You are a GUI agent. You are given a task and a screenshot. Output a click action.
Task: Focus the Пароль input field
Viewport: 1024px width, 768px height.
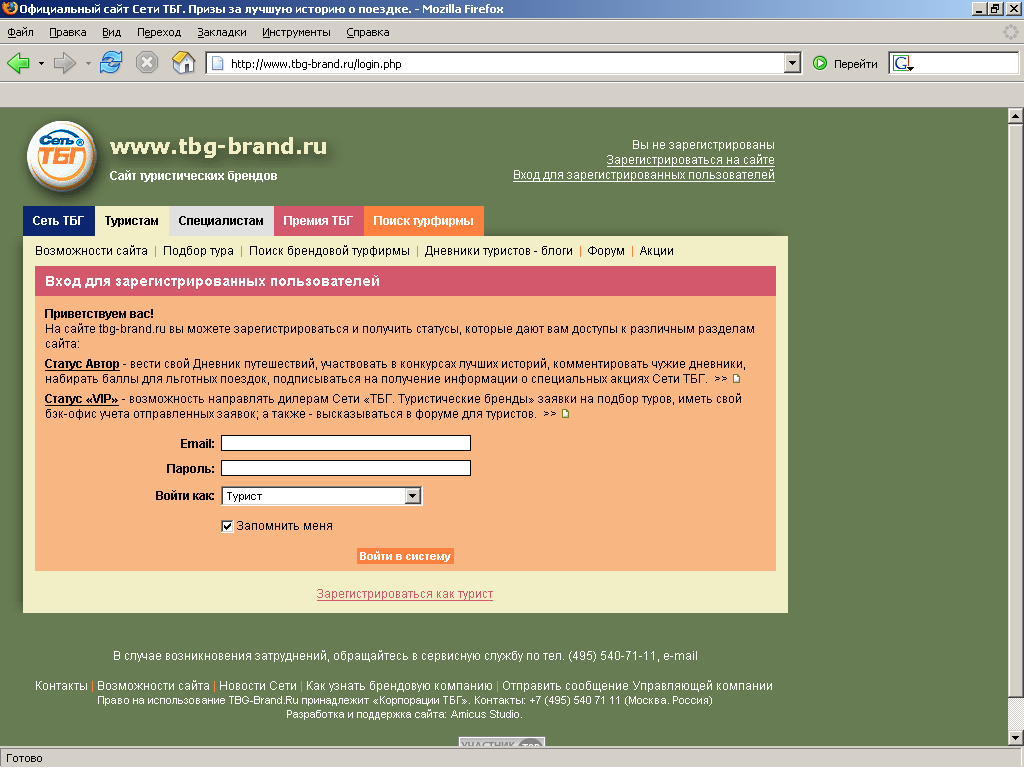click(x=345, y=468)
